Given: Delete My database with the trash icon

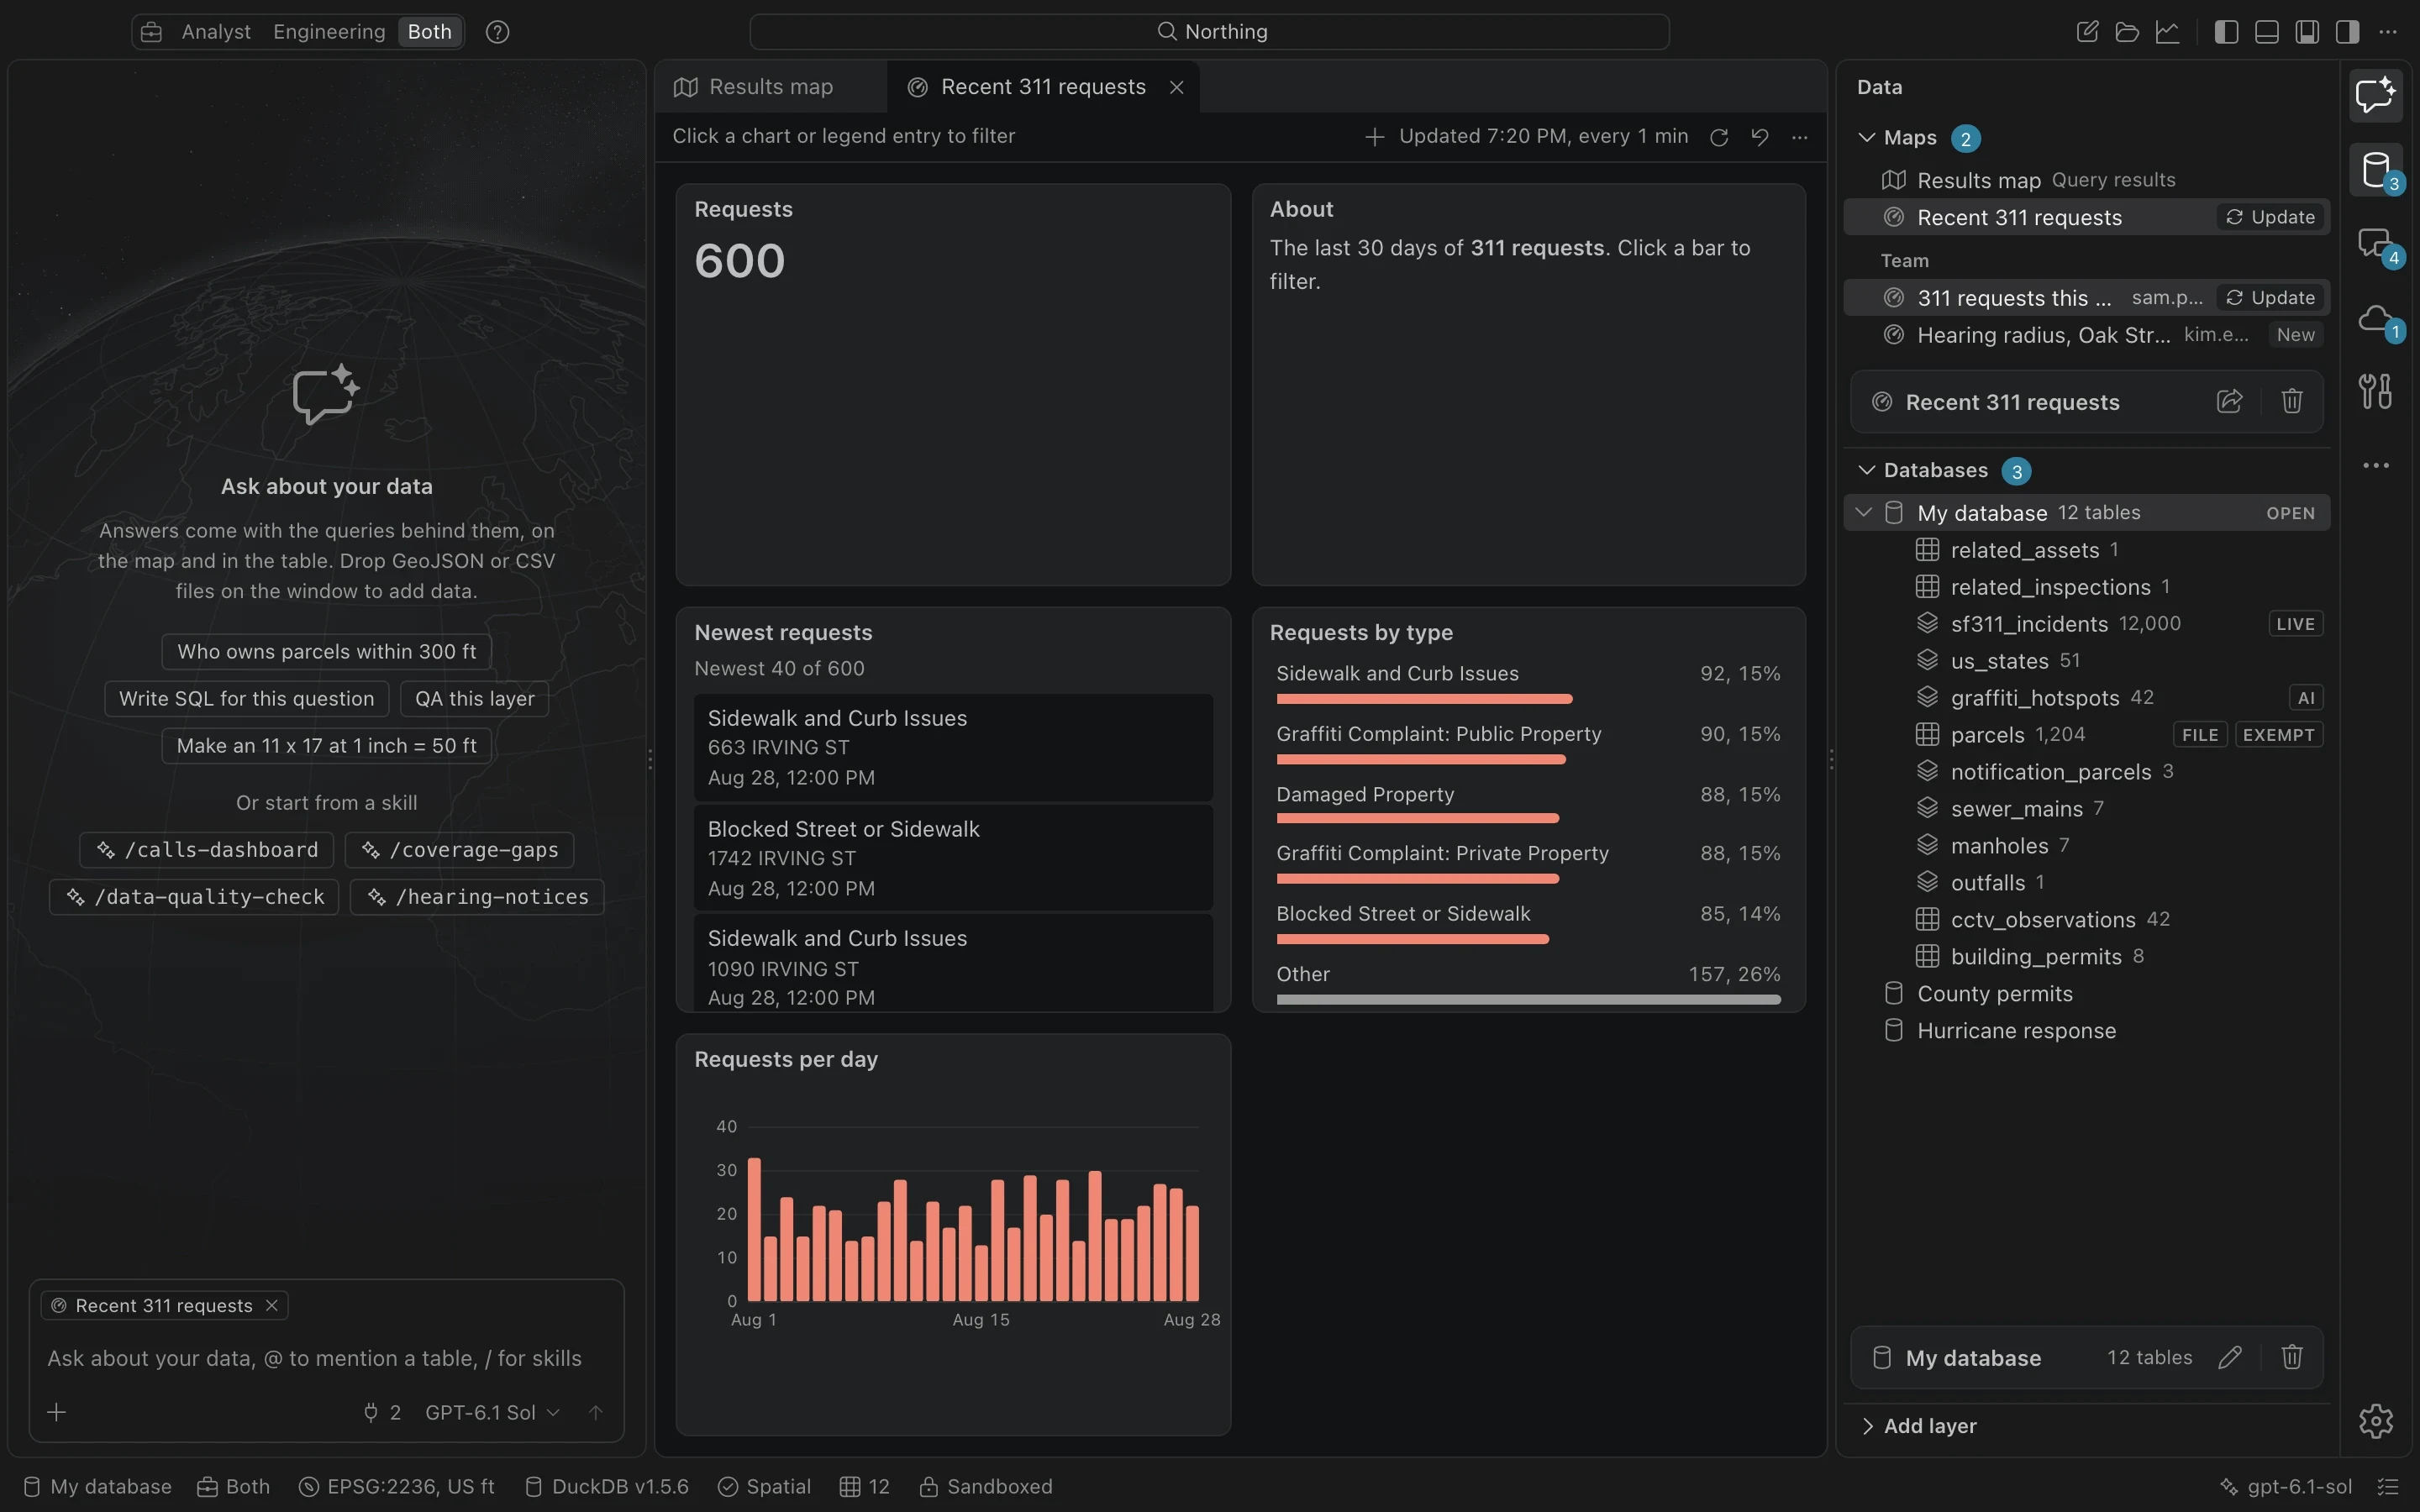Looking at the screenshot, I should [x=2292, y=1357].
